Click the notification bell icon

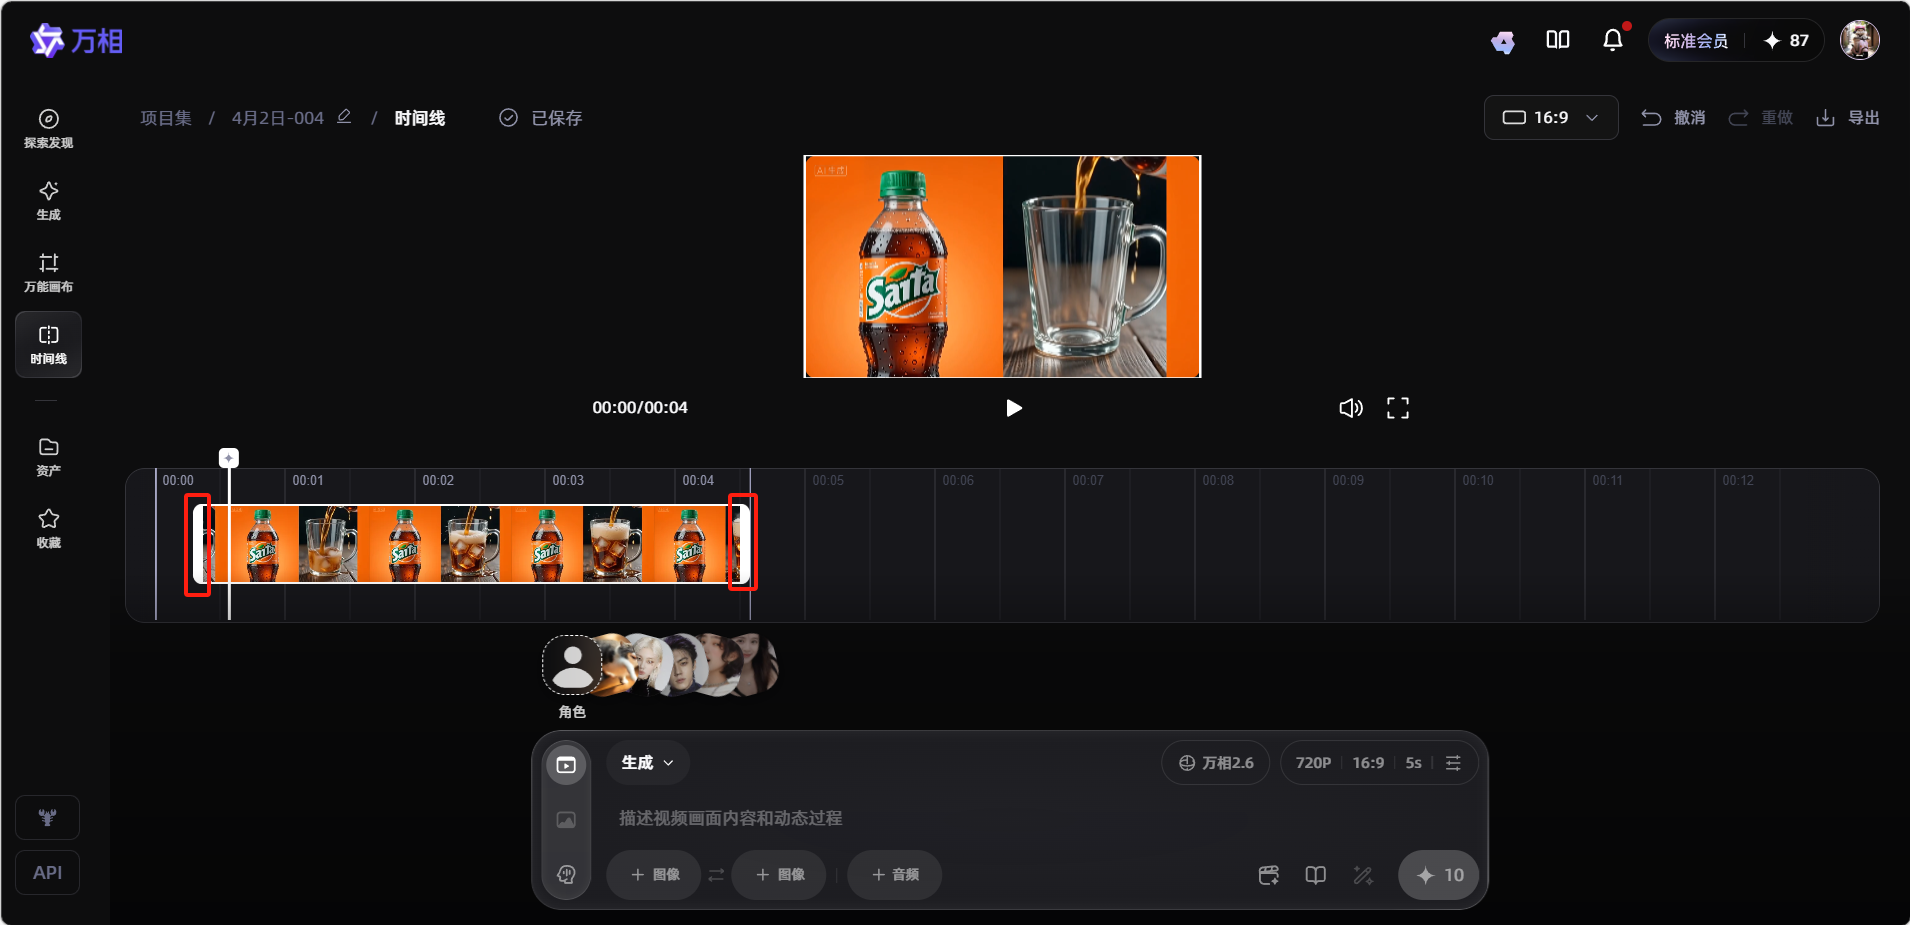tap(1612, 40)
